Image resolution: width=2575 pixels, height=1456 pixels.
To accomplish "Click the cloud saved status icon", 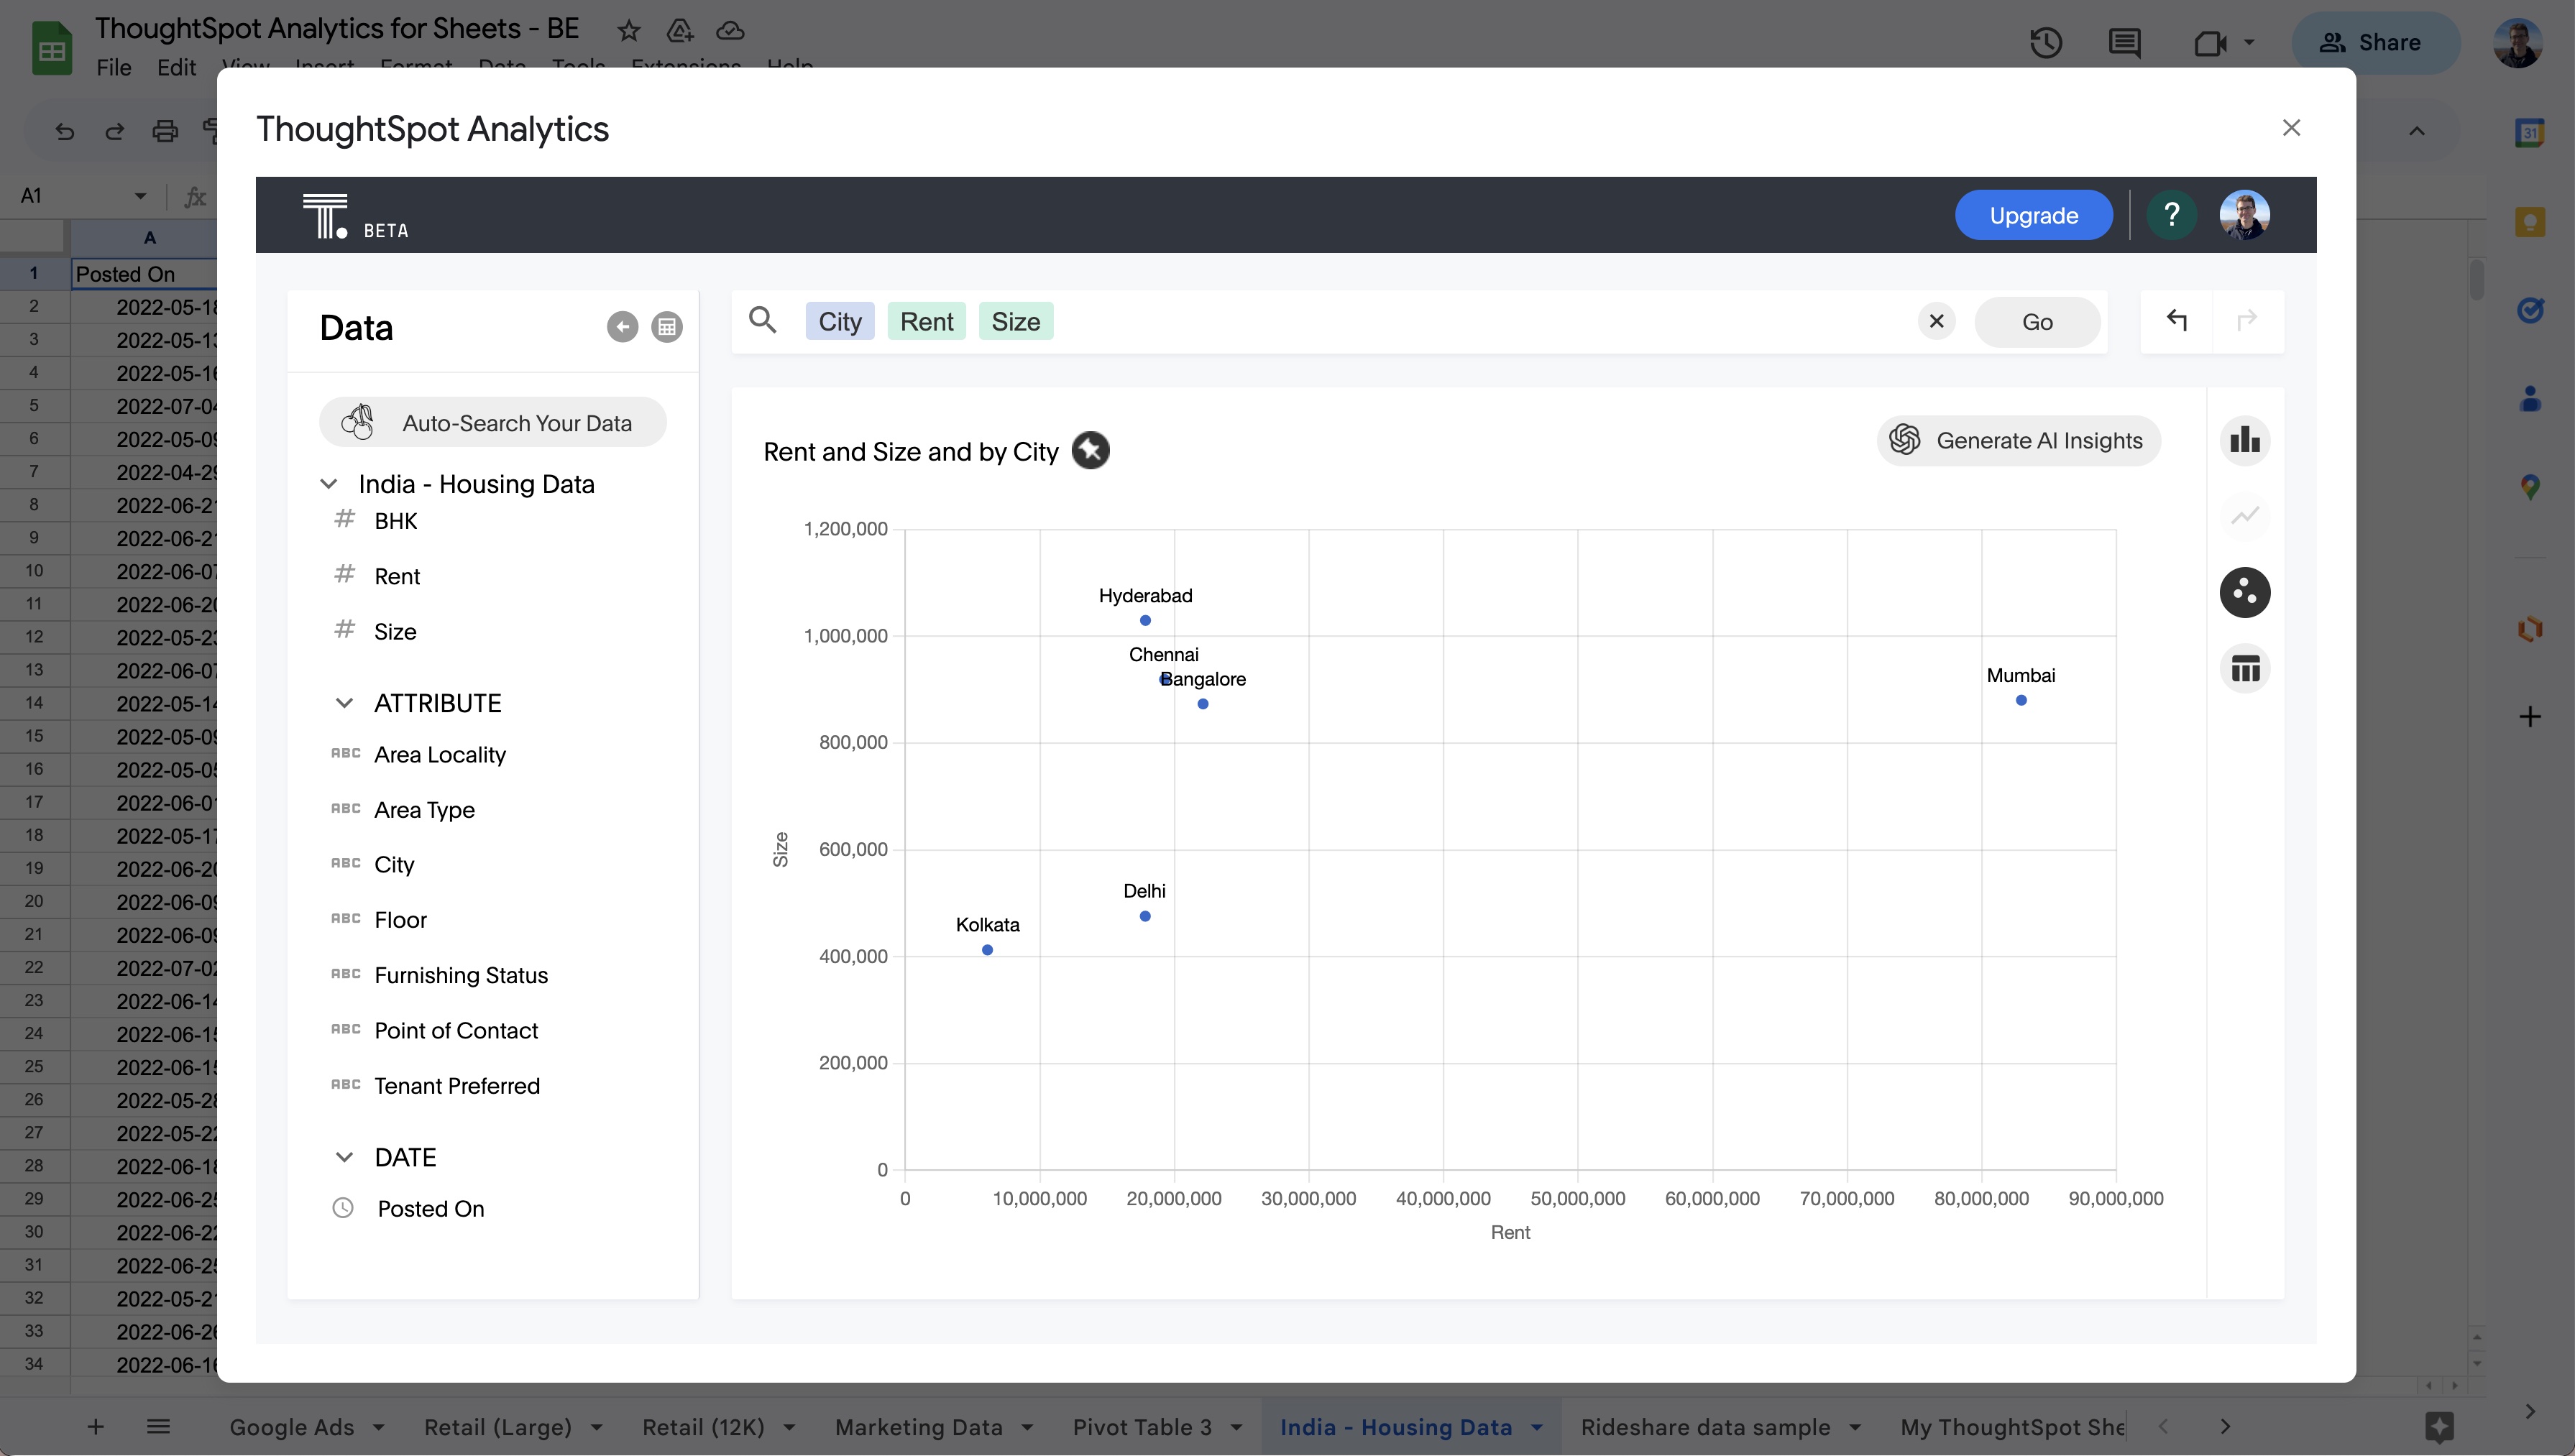I will (x=731, y=31).
